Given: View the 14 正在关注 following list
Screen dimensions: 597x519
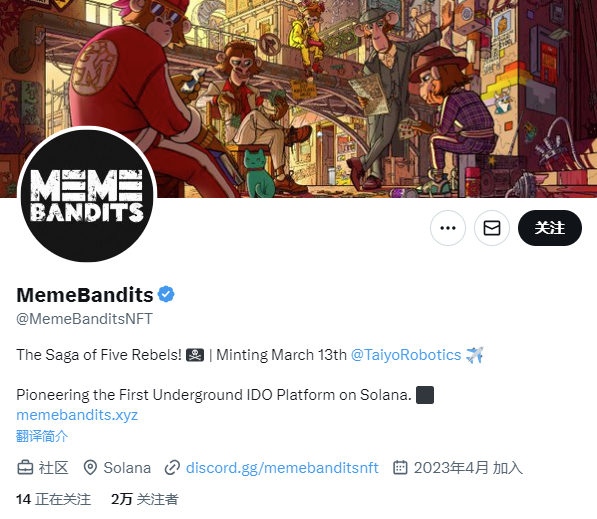Looking at the screenshot, I should point(53,499).
